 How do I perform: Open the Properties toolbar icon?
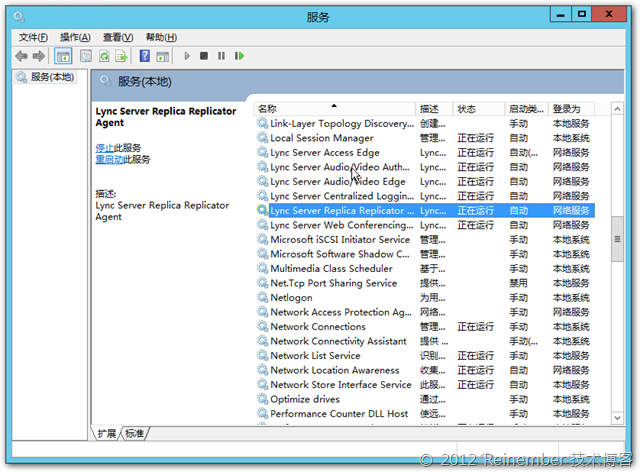[86, 56]
